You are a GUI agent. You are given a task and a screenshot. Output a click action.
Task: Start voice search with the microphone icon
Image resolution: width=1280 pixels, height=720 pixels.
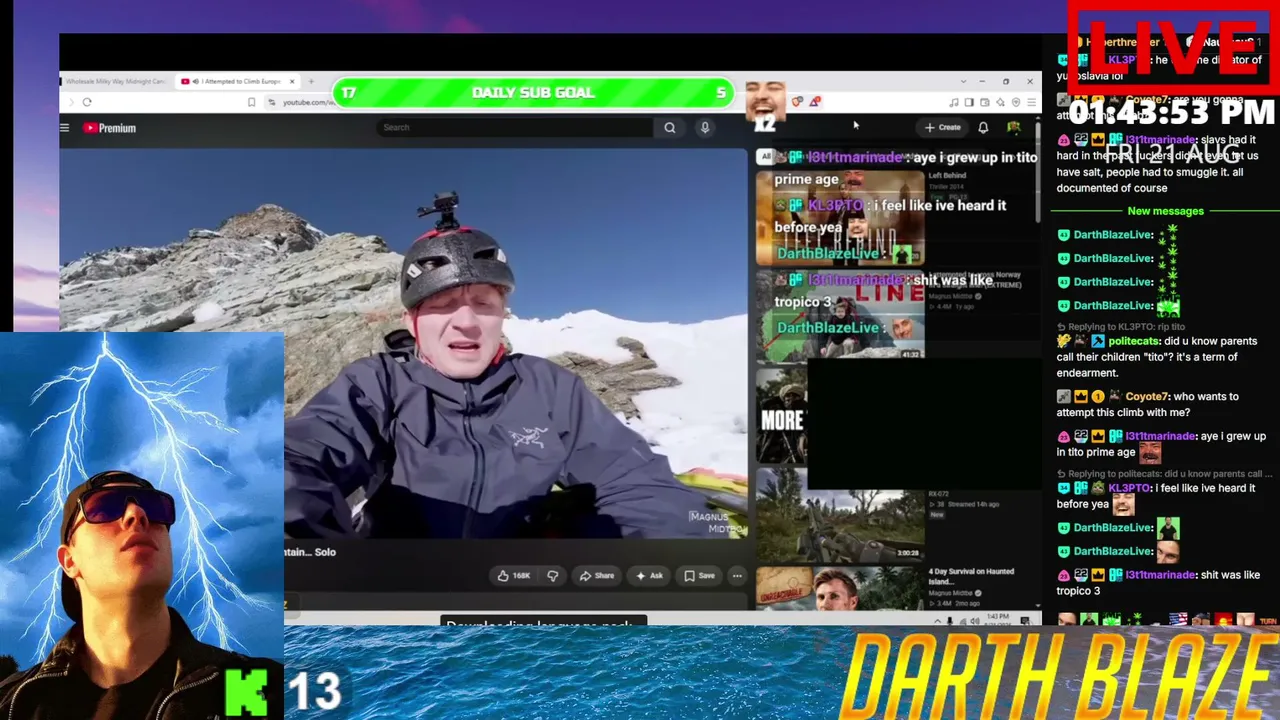point(705,128)
